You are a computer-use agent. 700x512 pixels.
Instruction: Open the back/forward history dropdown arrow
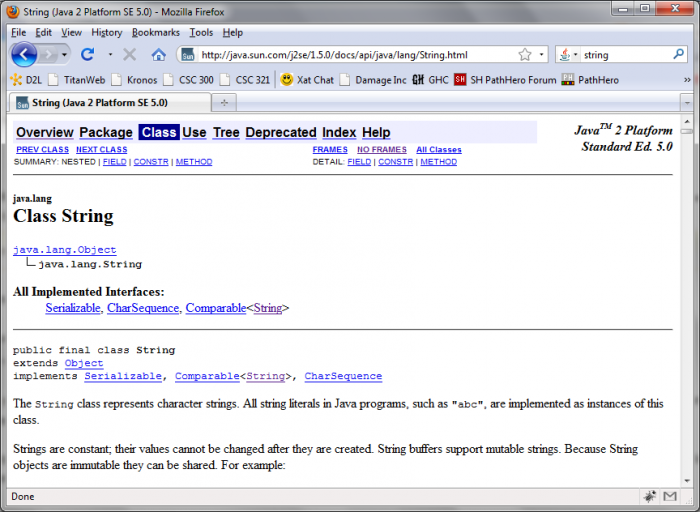[64, 55]
